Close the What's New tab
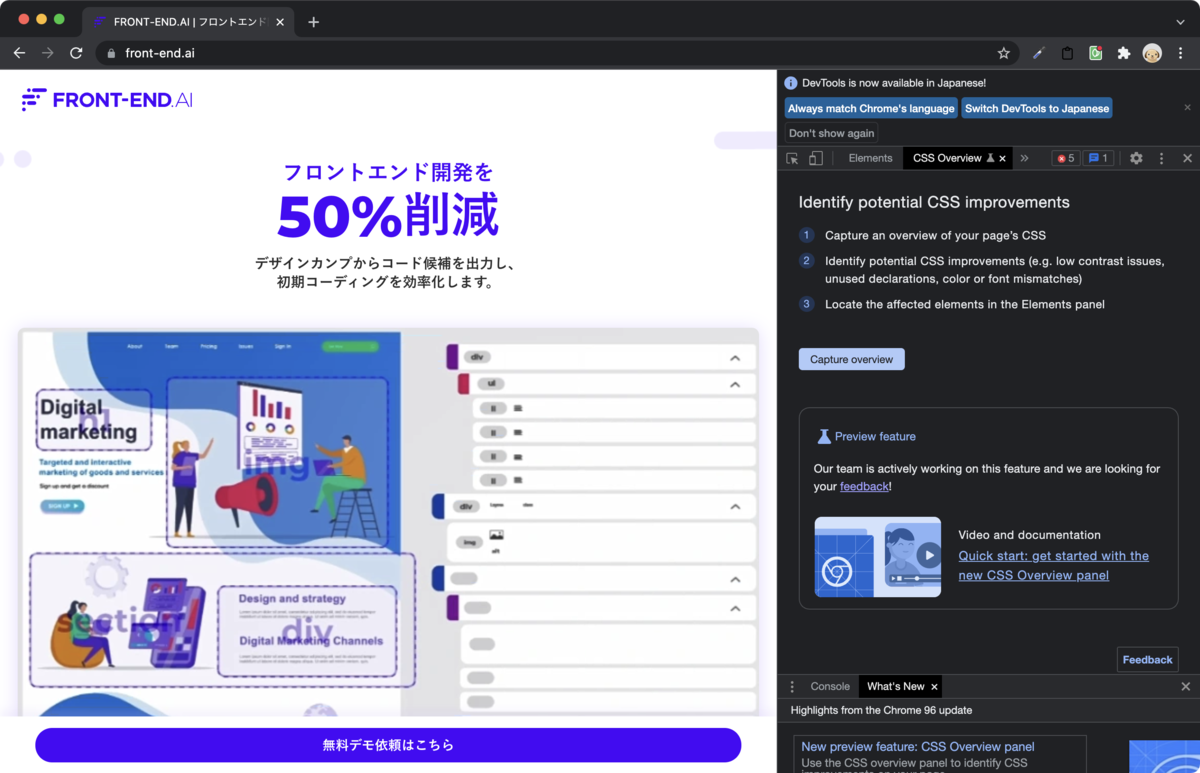 coord(934,686)
